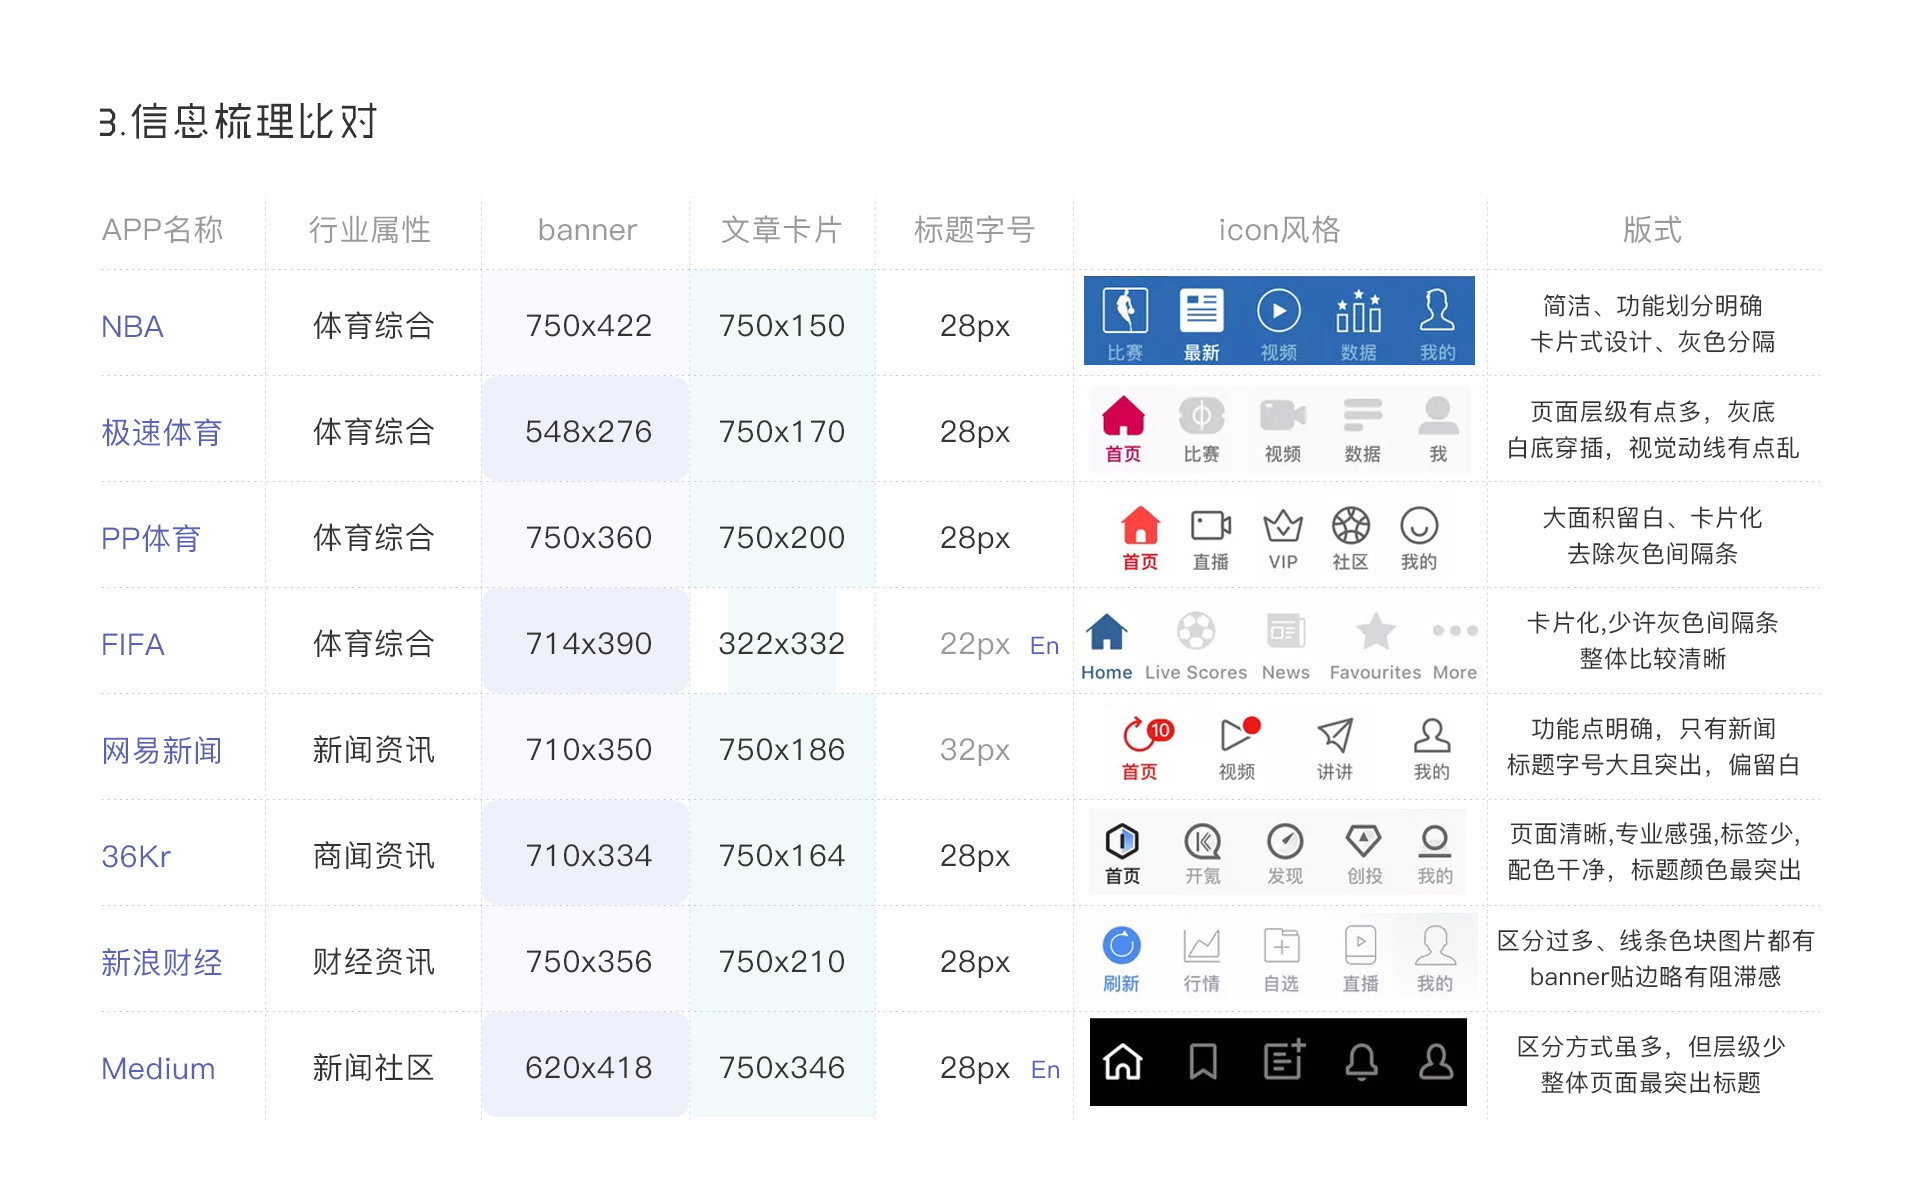Select the FIFA Favourites star icon
1920x1194 pixels.
point(1375,631)
